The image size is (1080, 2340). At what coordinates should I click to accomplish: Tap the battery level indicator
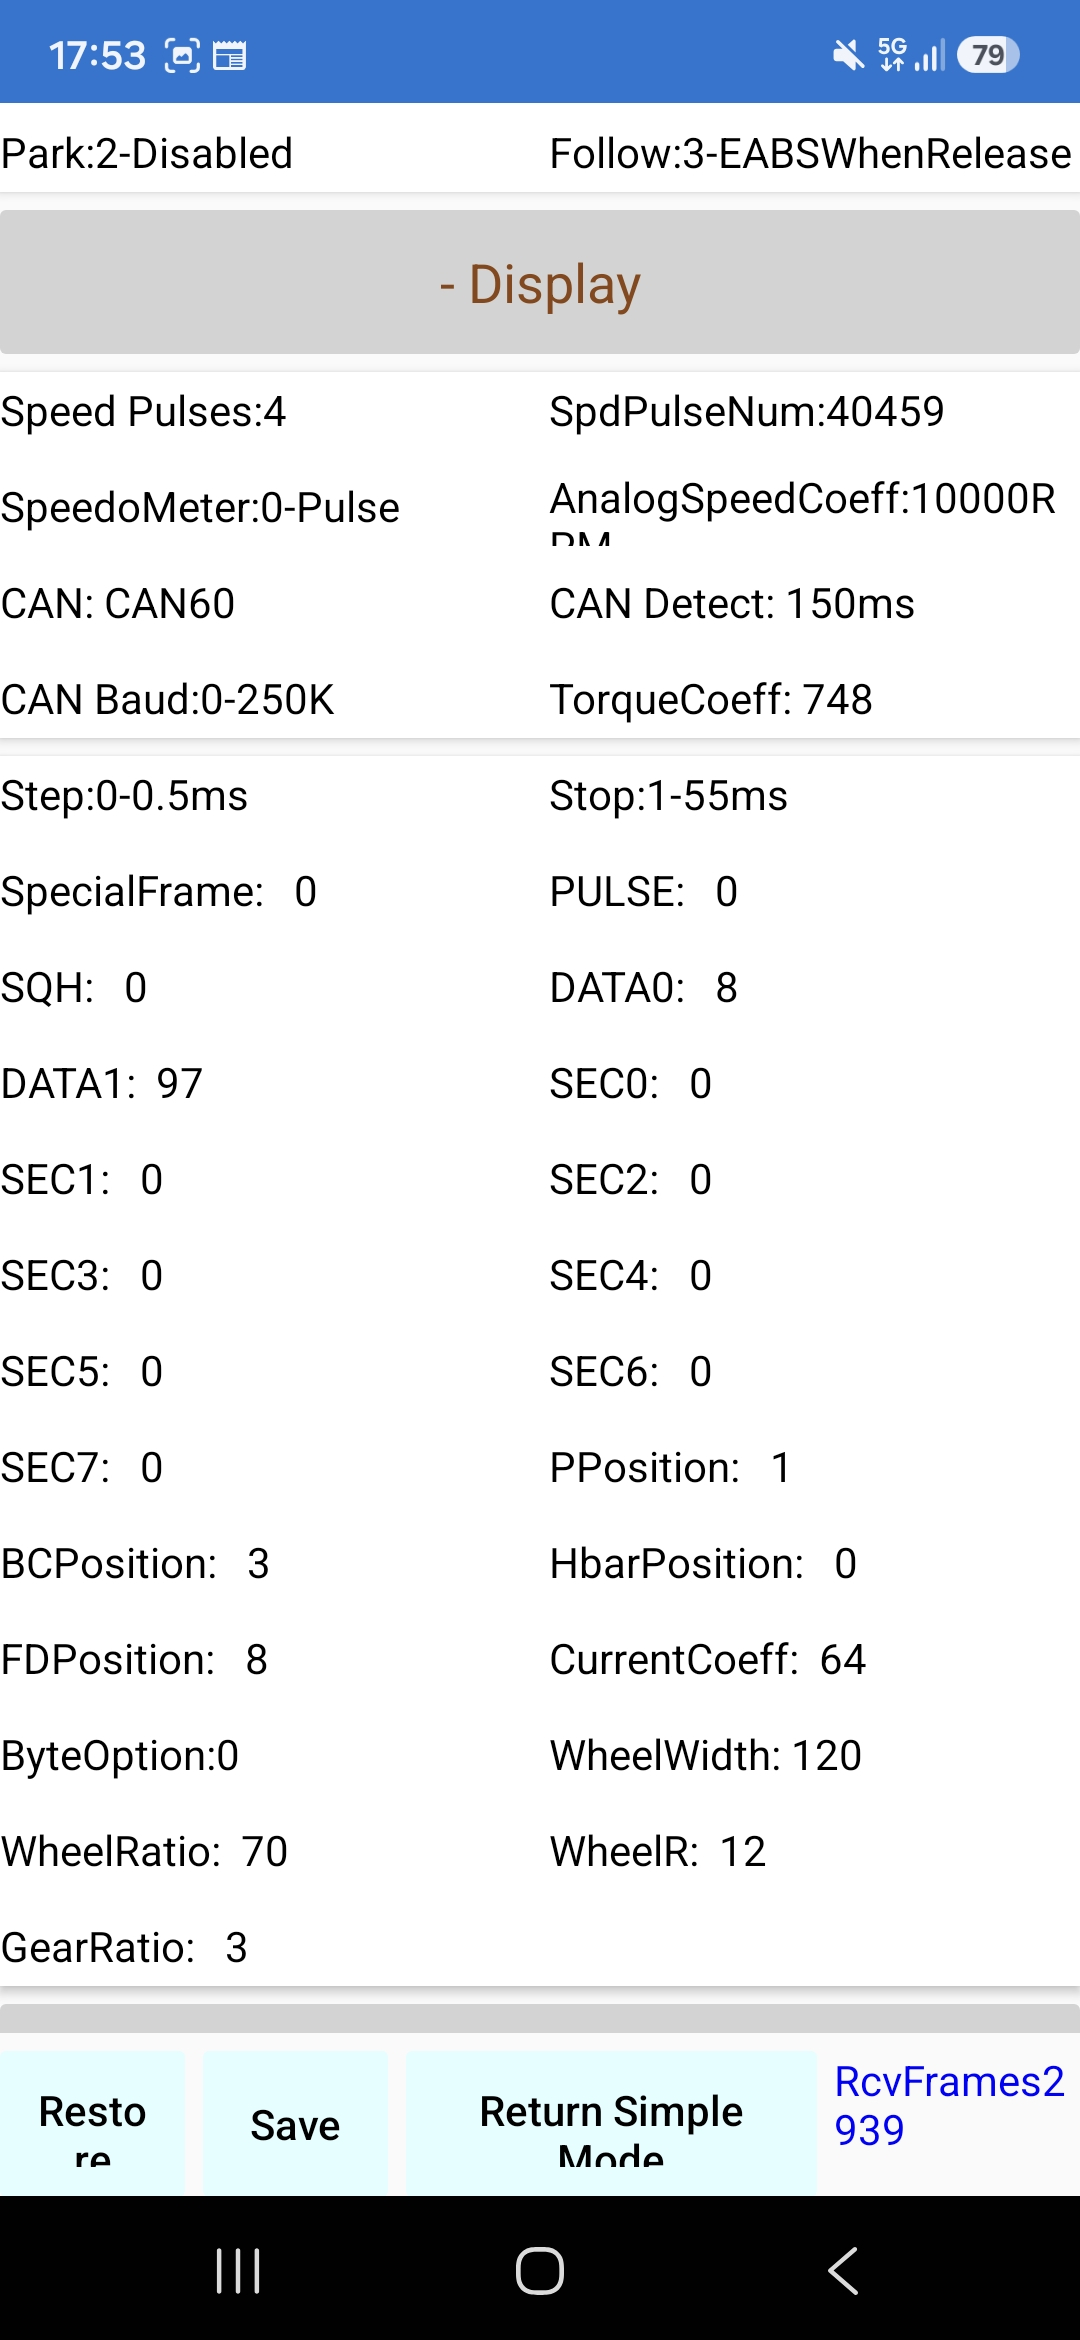pyautogui.click(x=988, y=55)
